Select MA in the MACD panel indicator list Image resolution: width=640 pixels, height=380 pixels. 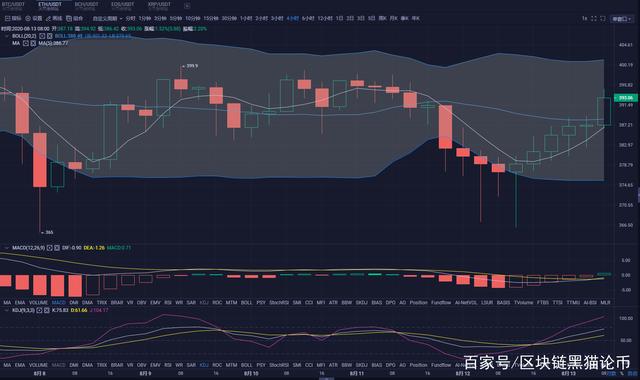7,302
